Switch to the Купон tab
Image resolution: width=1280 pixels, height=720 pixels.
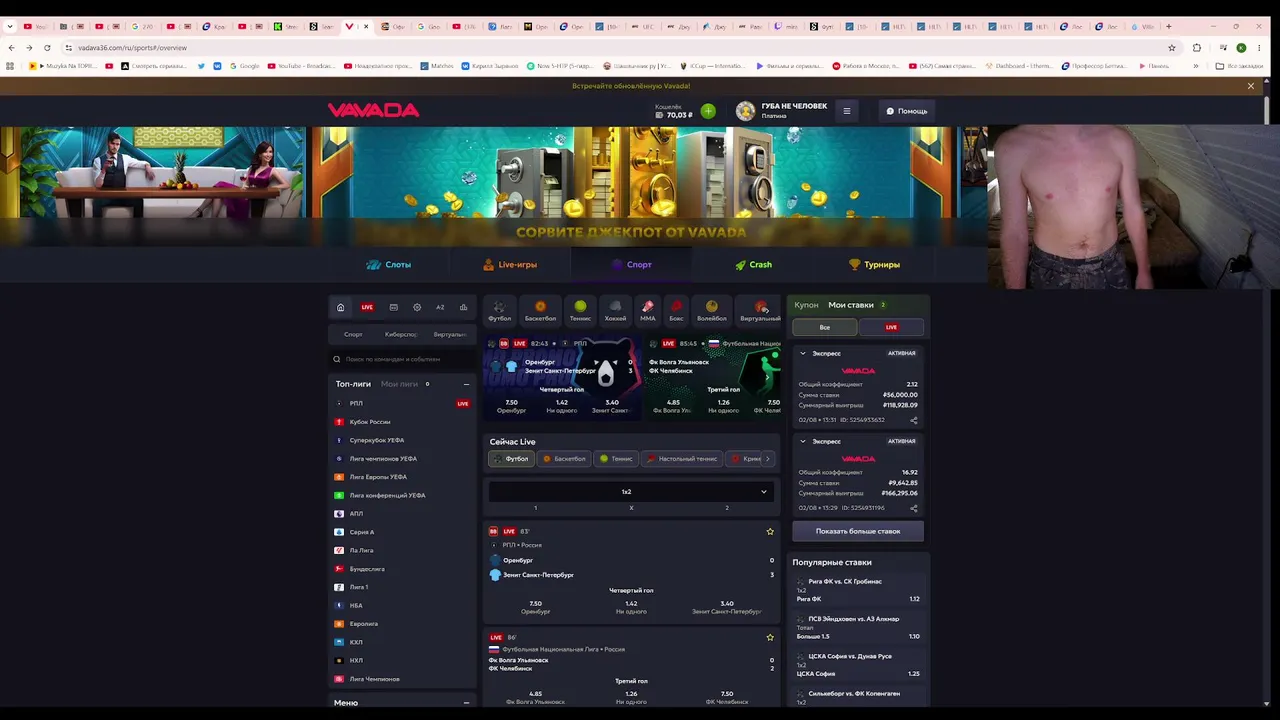point(806,305)
